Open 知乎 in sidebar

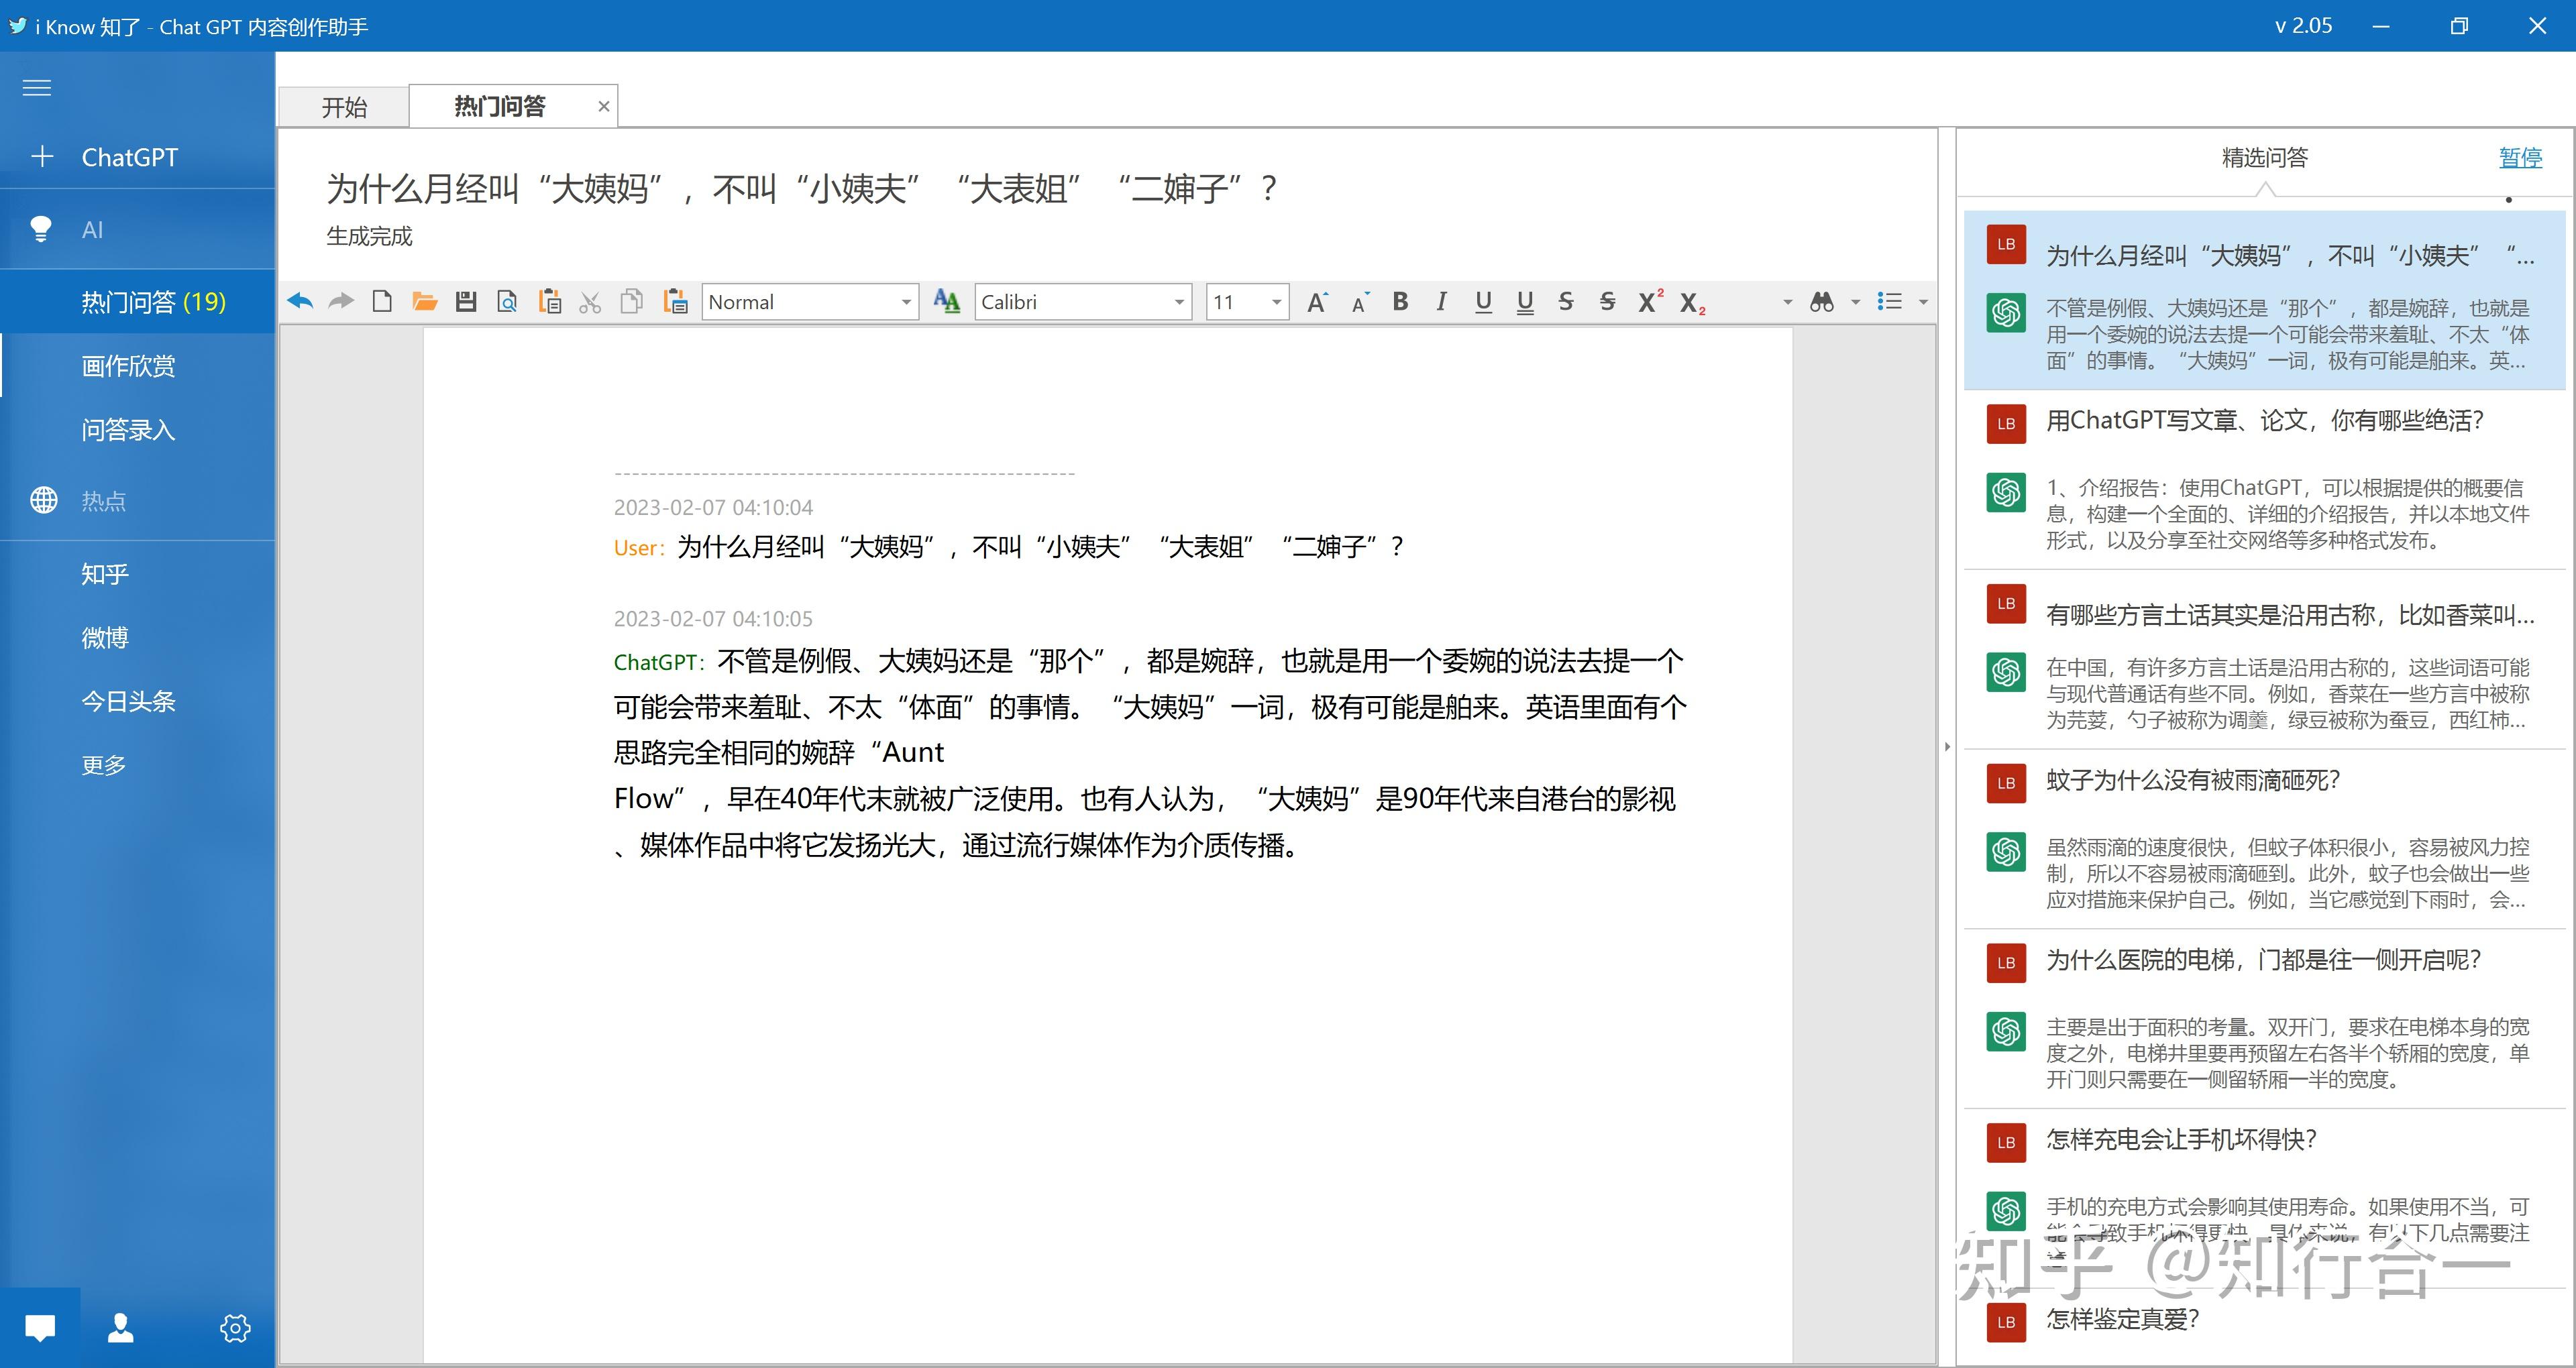(x=138, y=573)
